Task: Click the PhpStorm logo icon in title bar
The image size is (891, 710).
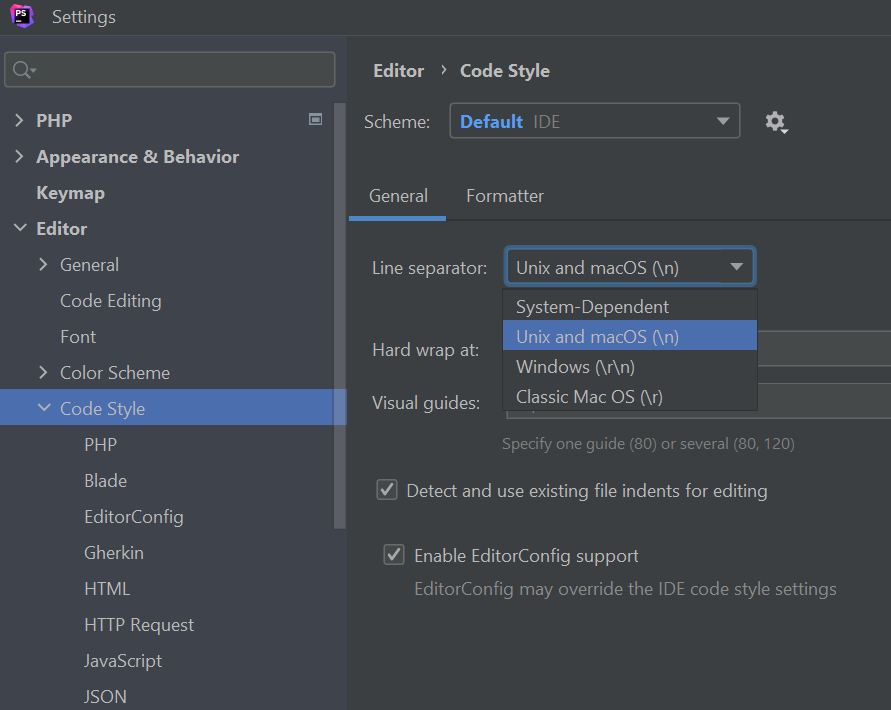Action: [22, 17]
